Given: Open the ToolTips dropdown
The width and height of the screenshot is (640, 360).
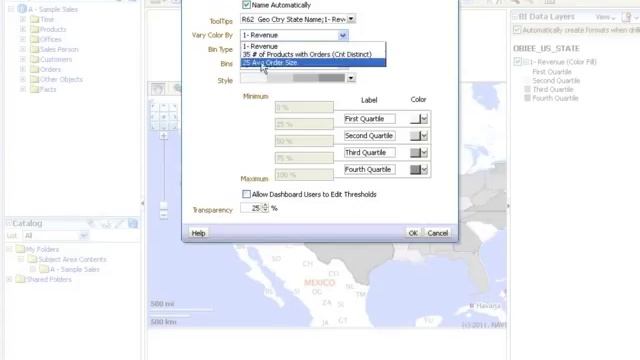Looking at the screenshot, I should click(x=351, y=19).
